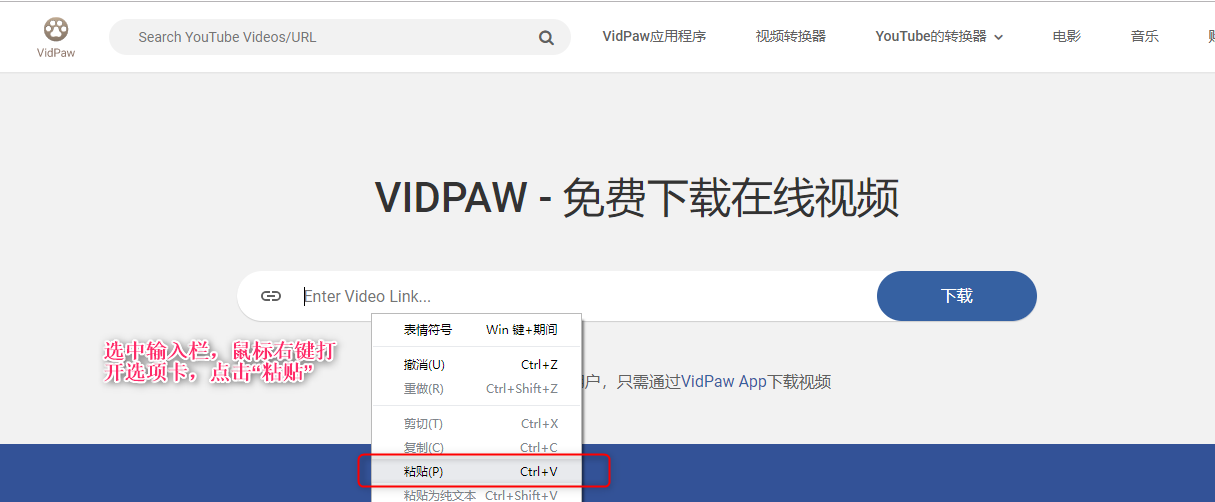Screen dimensions: 1215x502
Task: Open 视频转换器 nav link
Action: (791, 36)
